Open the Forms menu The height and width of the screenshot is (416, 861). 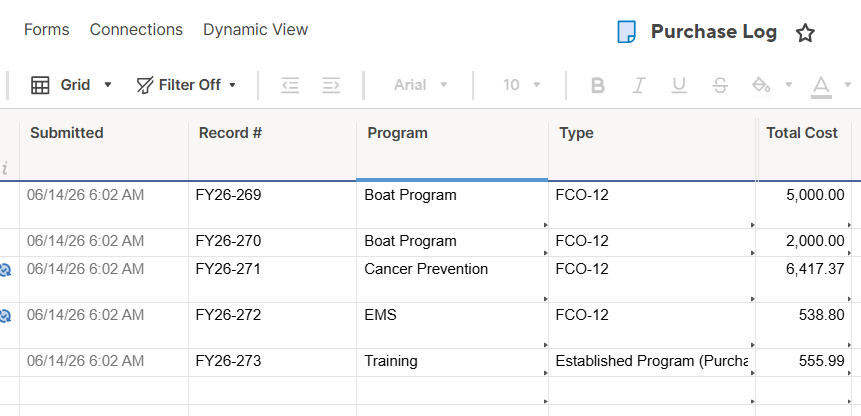pos(47,30)
